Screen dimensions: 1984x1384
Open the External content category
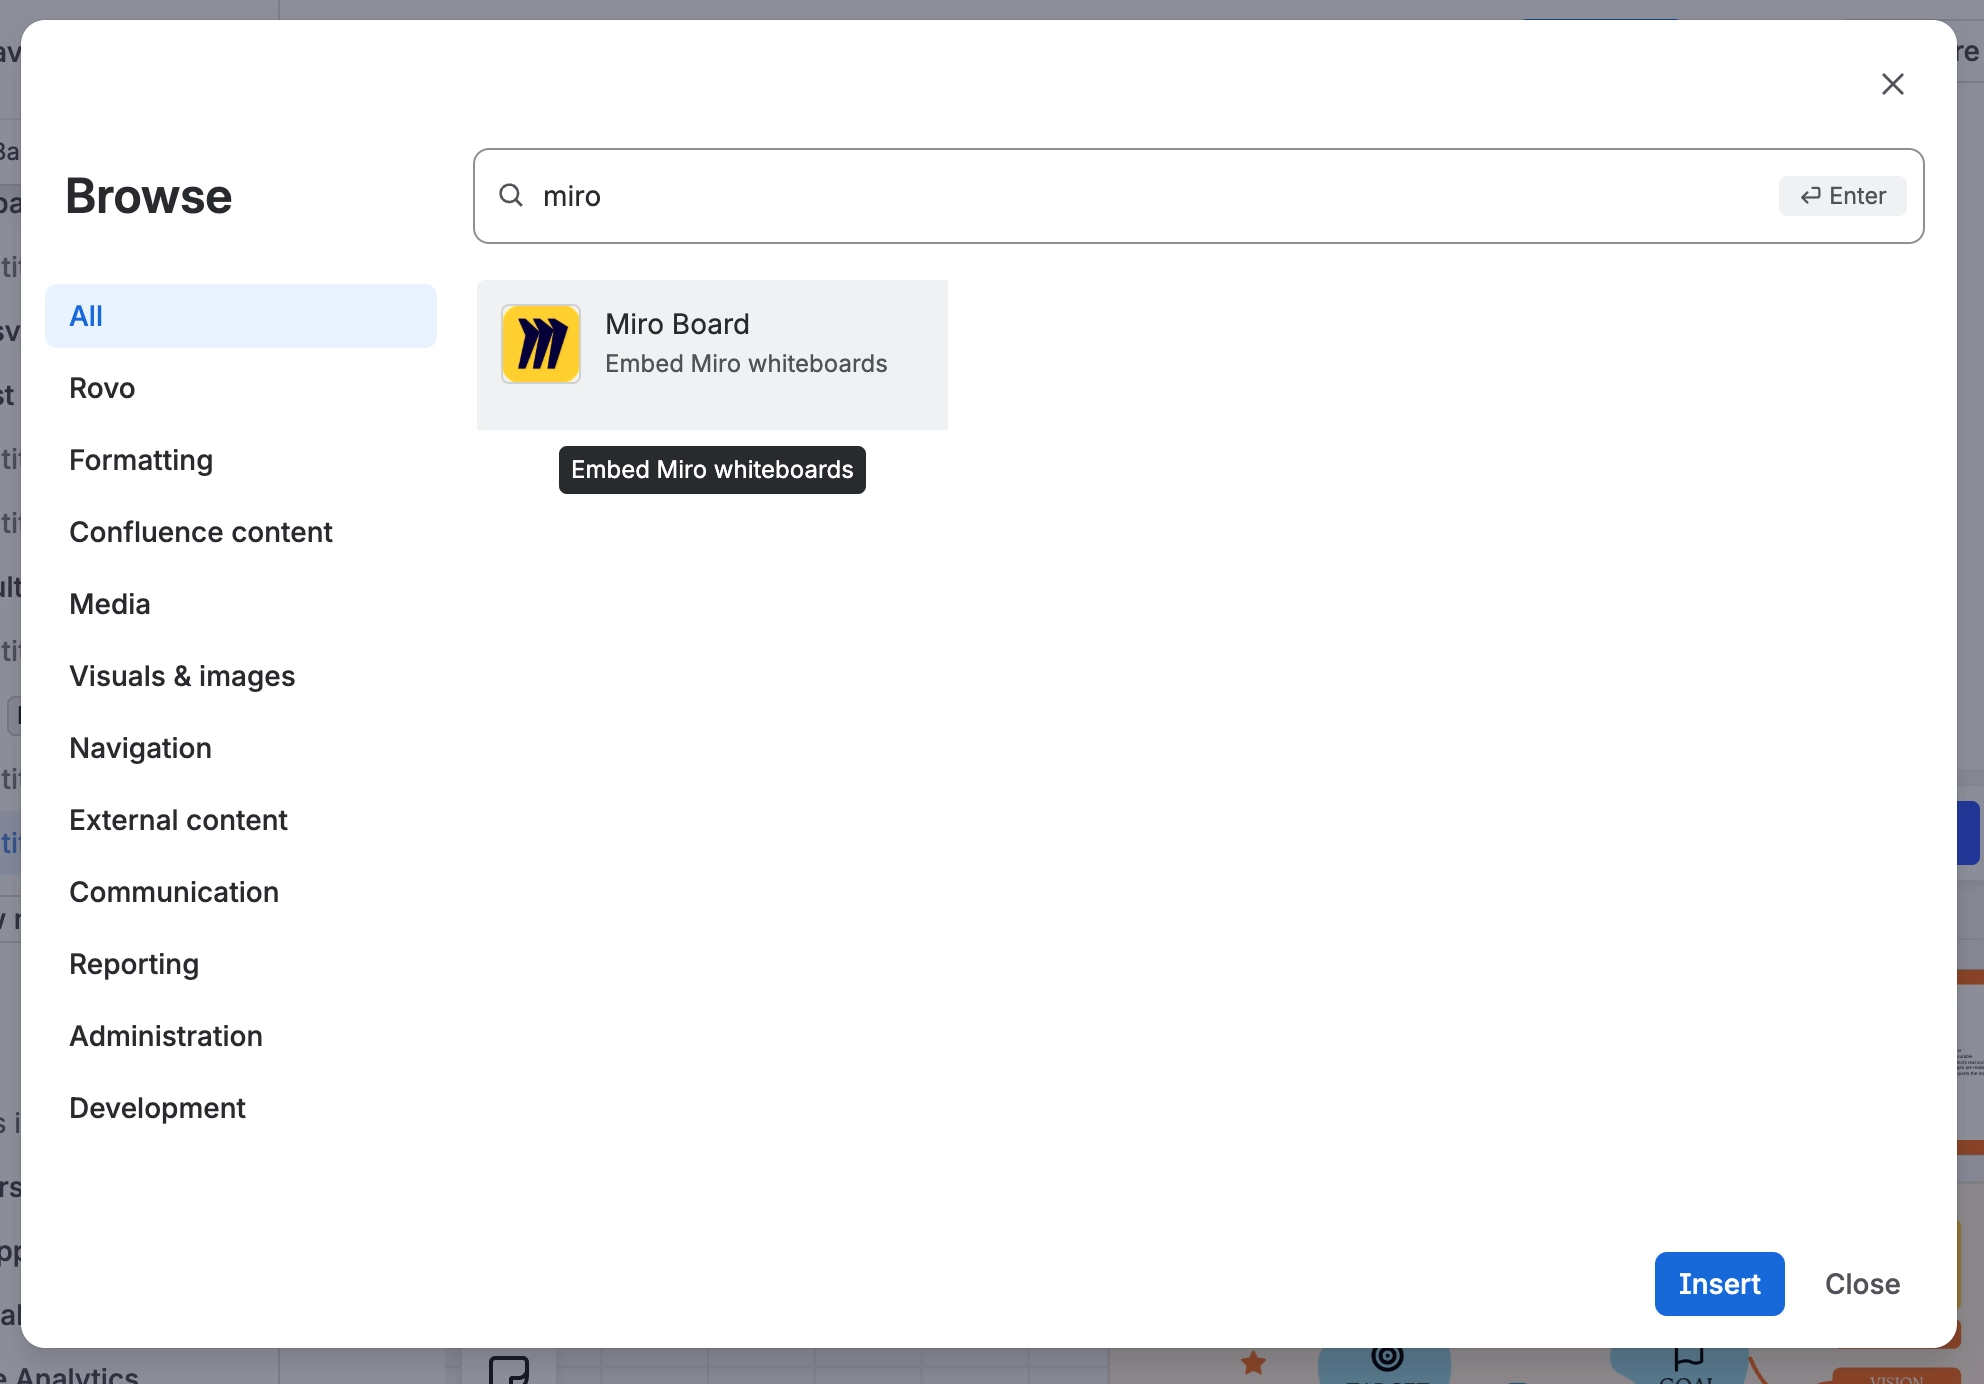tap(241, 820)
